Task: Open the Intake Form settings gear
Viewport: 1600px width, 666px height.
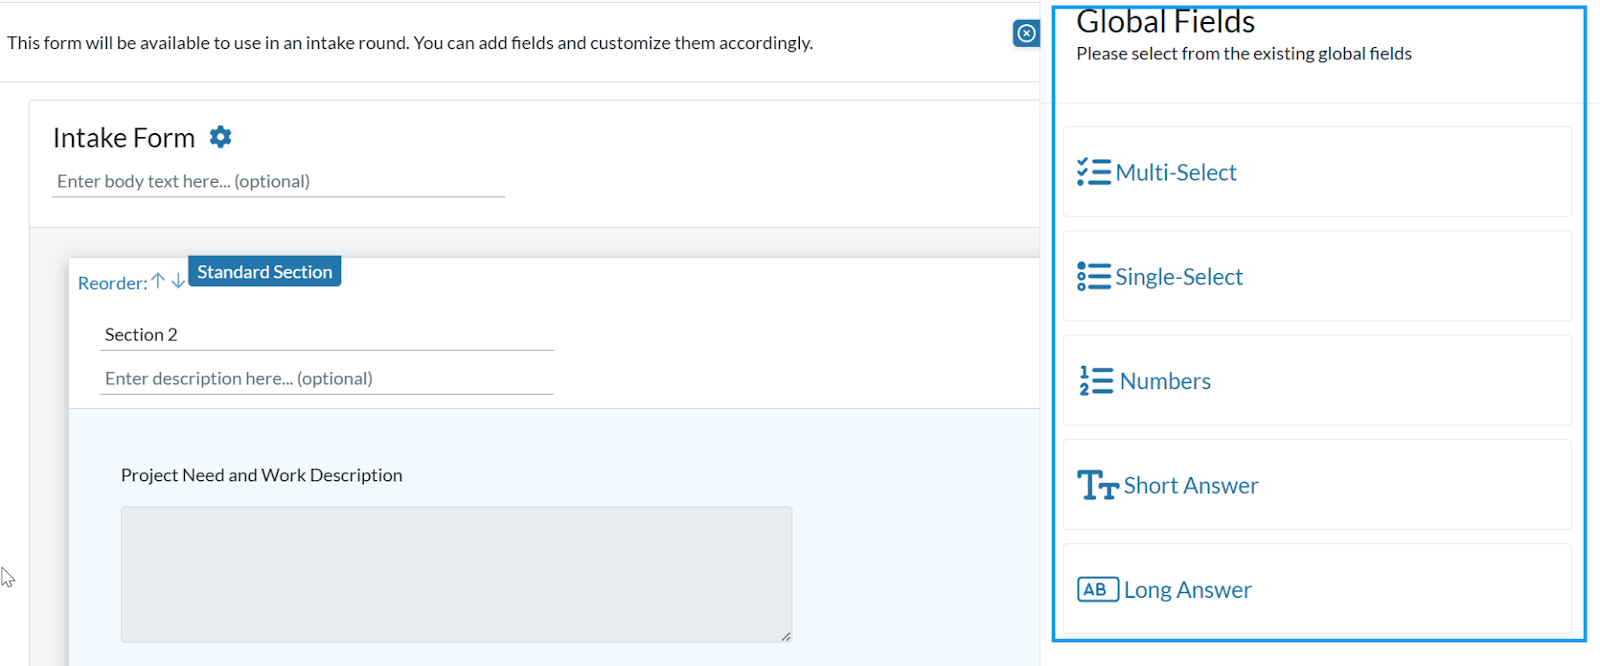Action: tap(220, 137)
